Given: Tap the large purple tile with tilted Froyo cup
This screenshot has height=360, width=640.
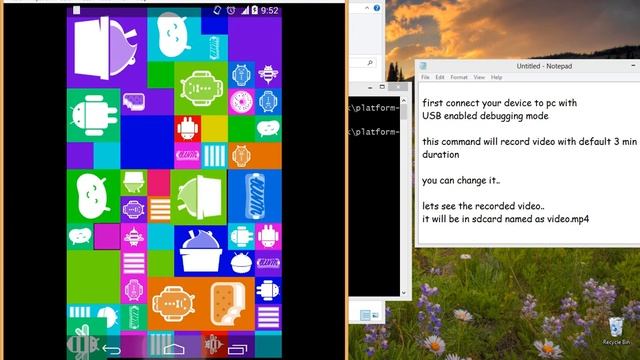Looking at the screenshot, I should point(107,48).
